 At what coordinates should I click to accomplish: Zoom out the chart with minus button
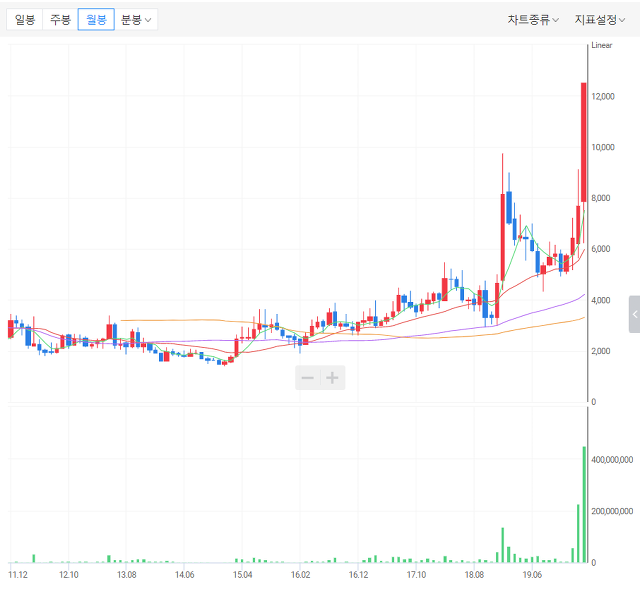308,378
